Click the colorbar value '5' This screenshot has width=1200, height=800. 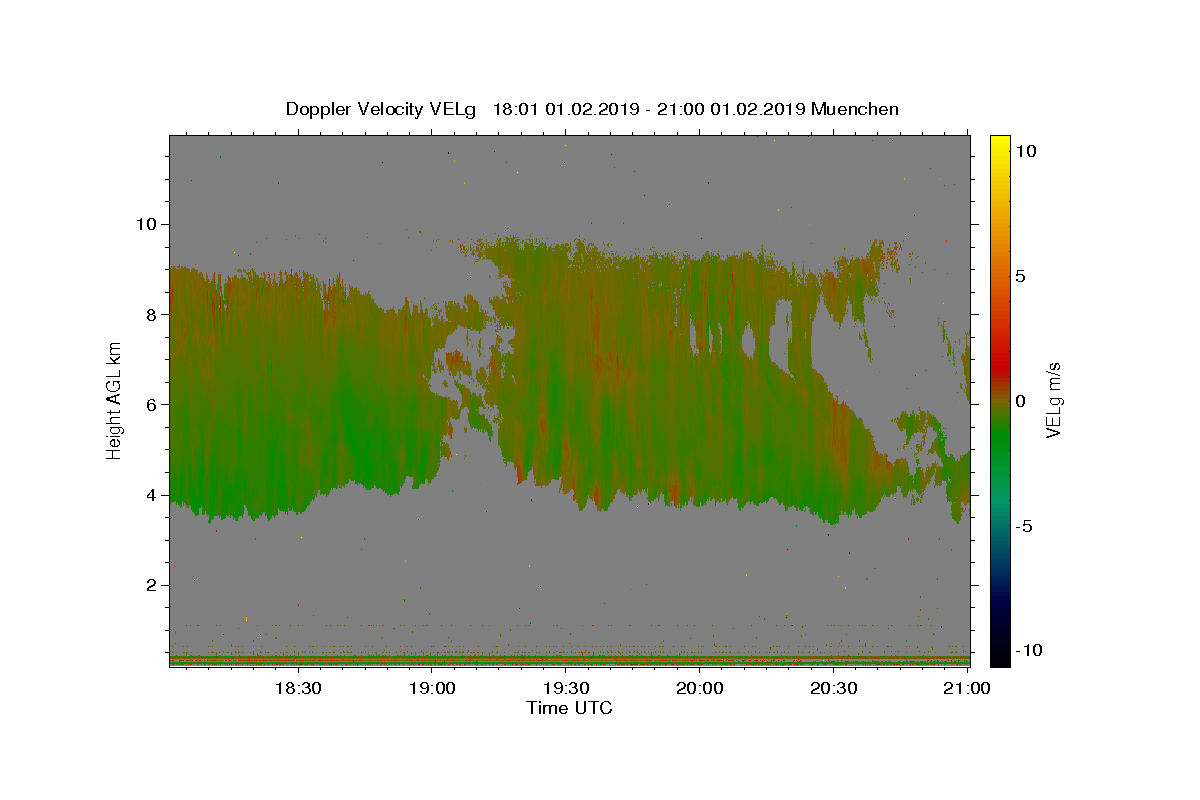pos(1021,276)
